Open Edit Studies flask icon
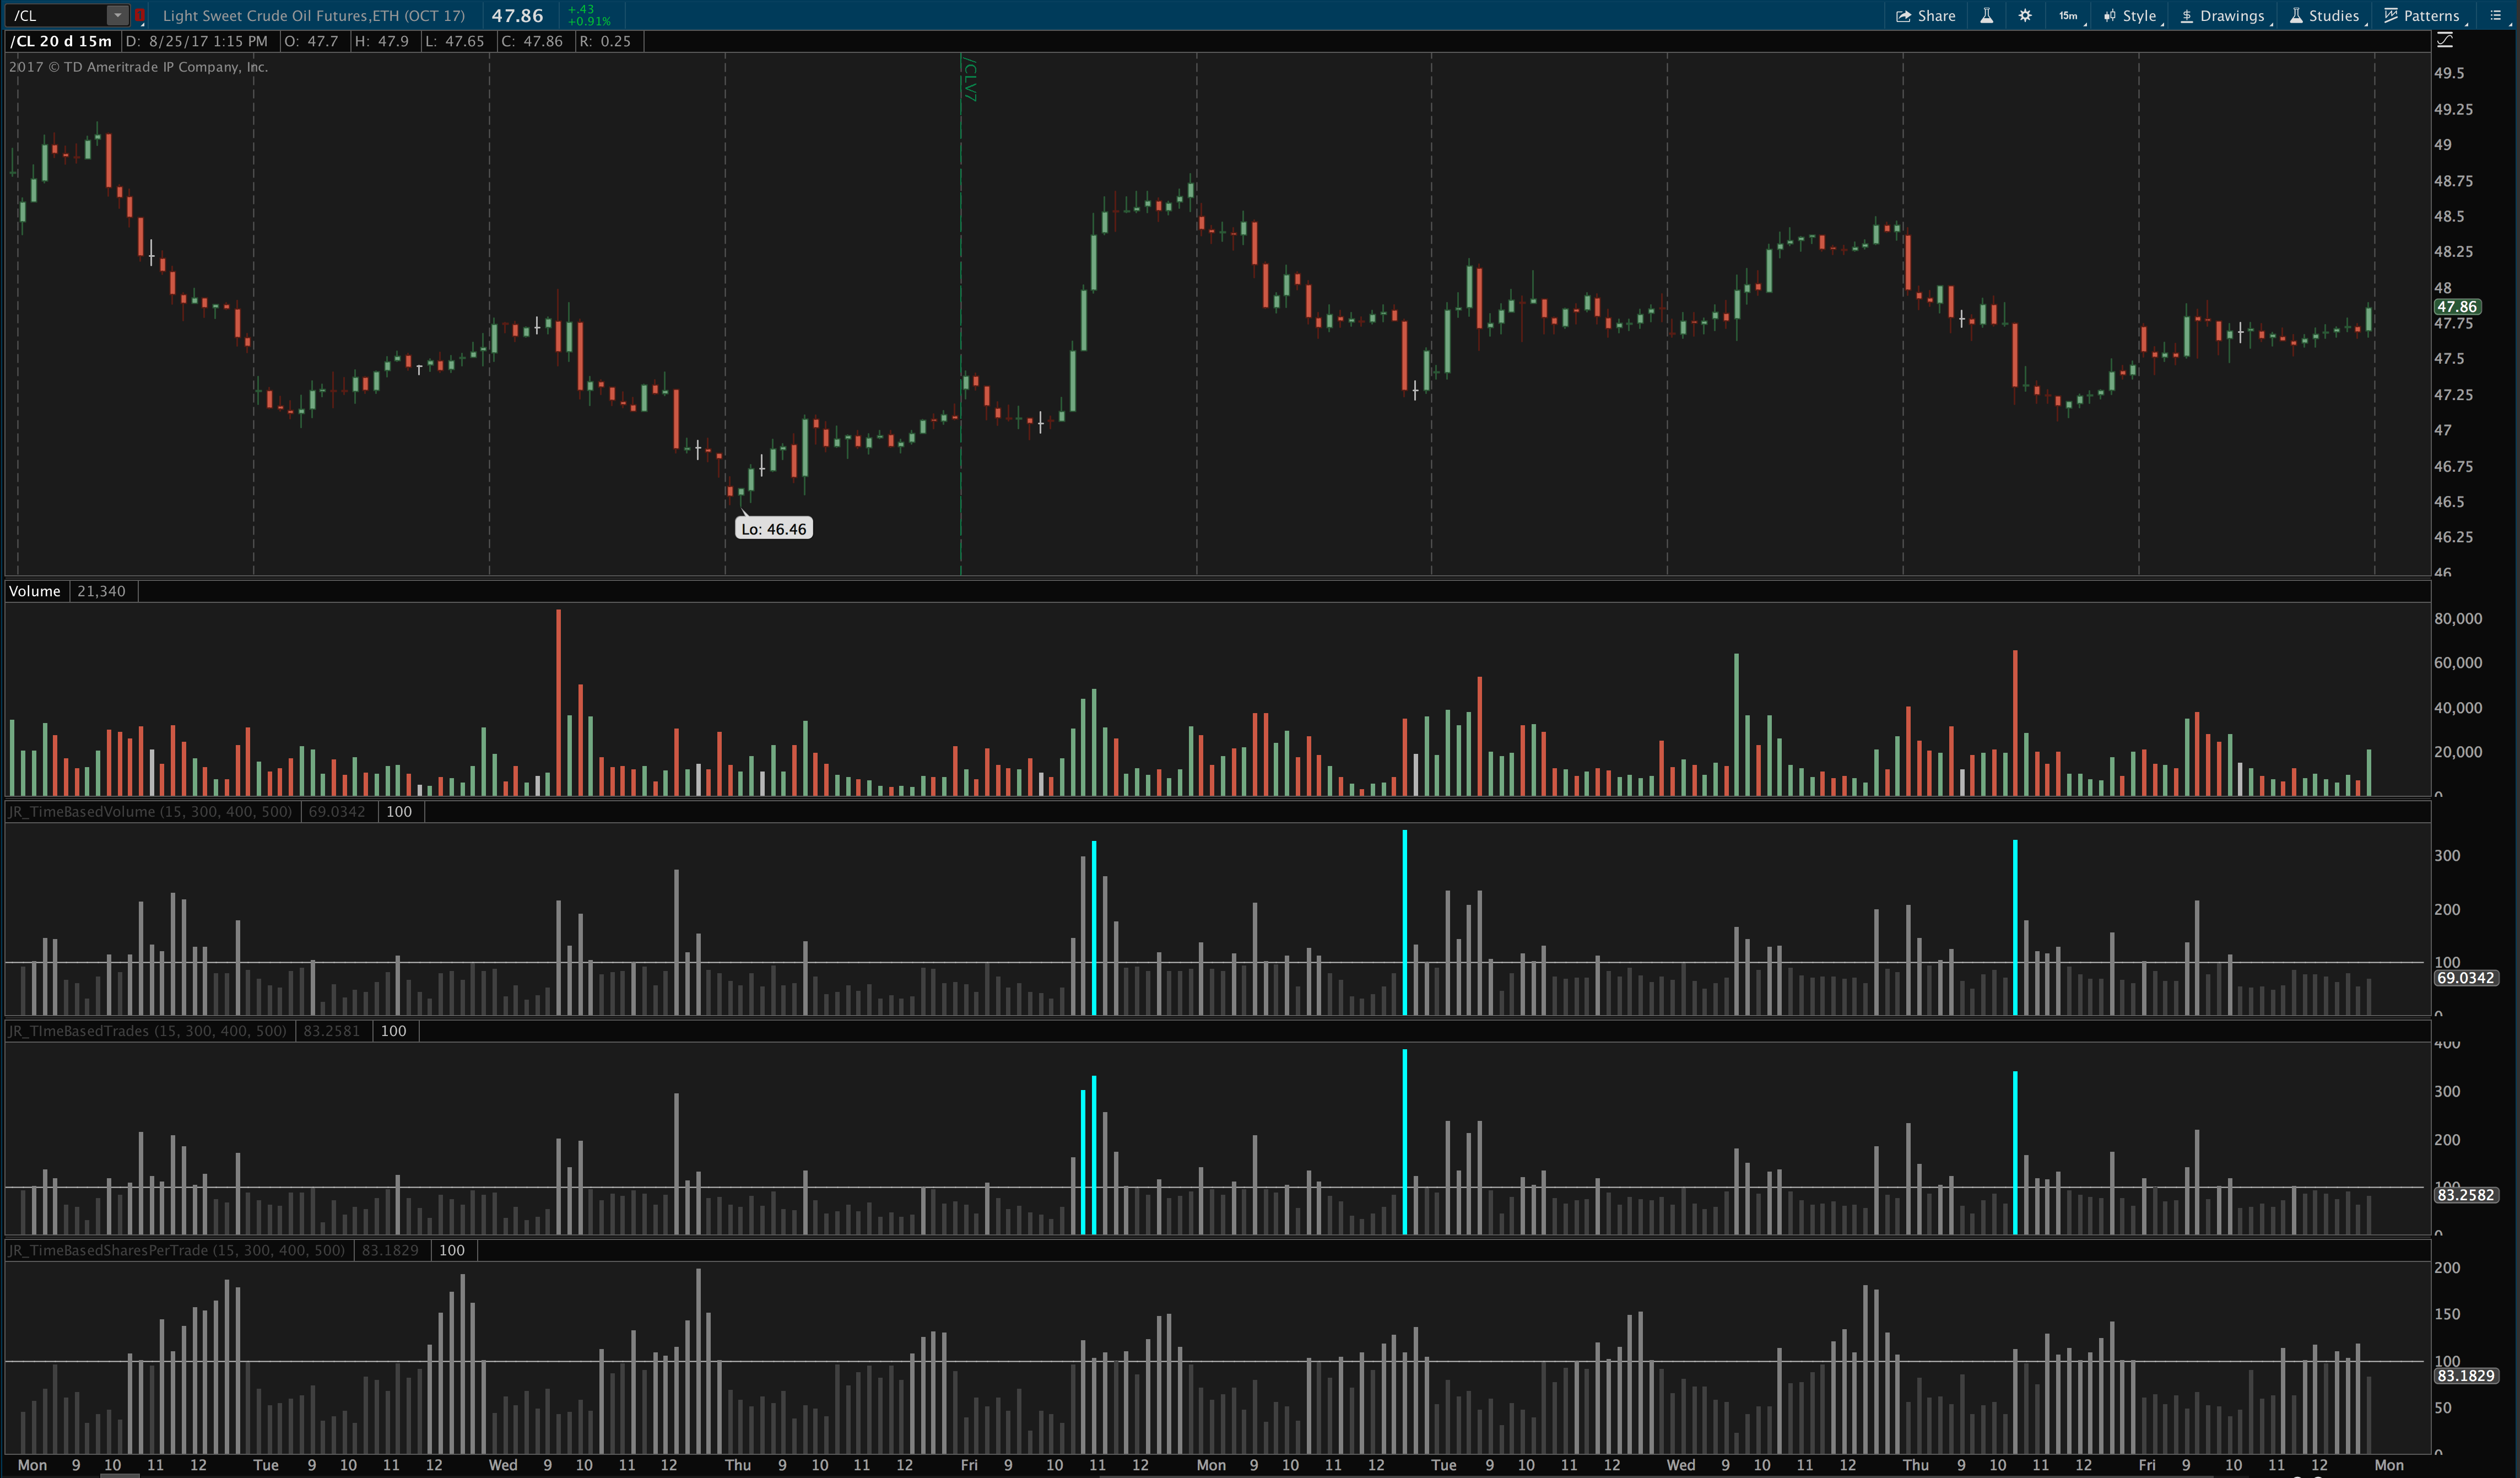2520x1478 pixels. [1986, 15]
